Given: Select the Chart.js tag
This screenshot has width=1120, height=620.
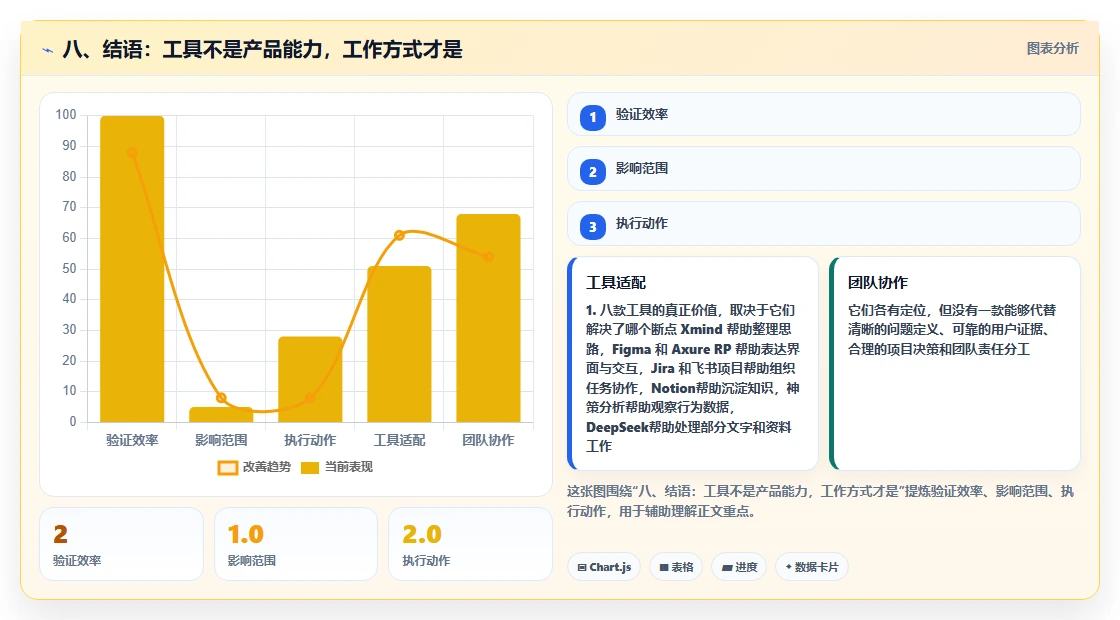Looking at the screenshot, I should (x=604, y=567).
